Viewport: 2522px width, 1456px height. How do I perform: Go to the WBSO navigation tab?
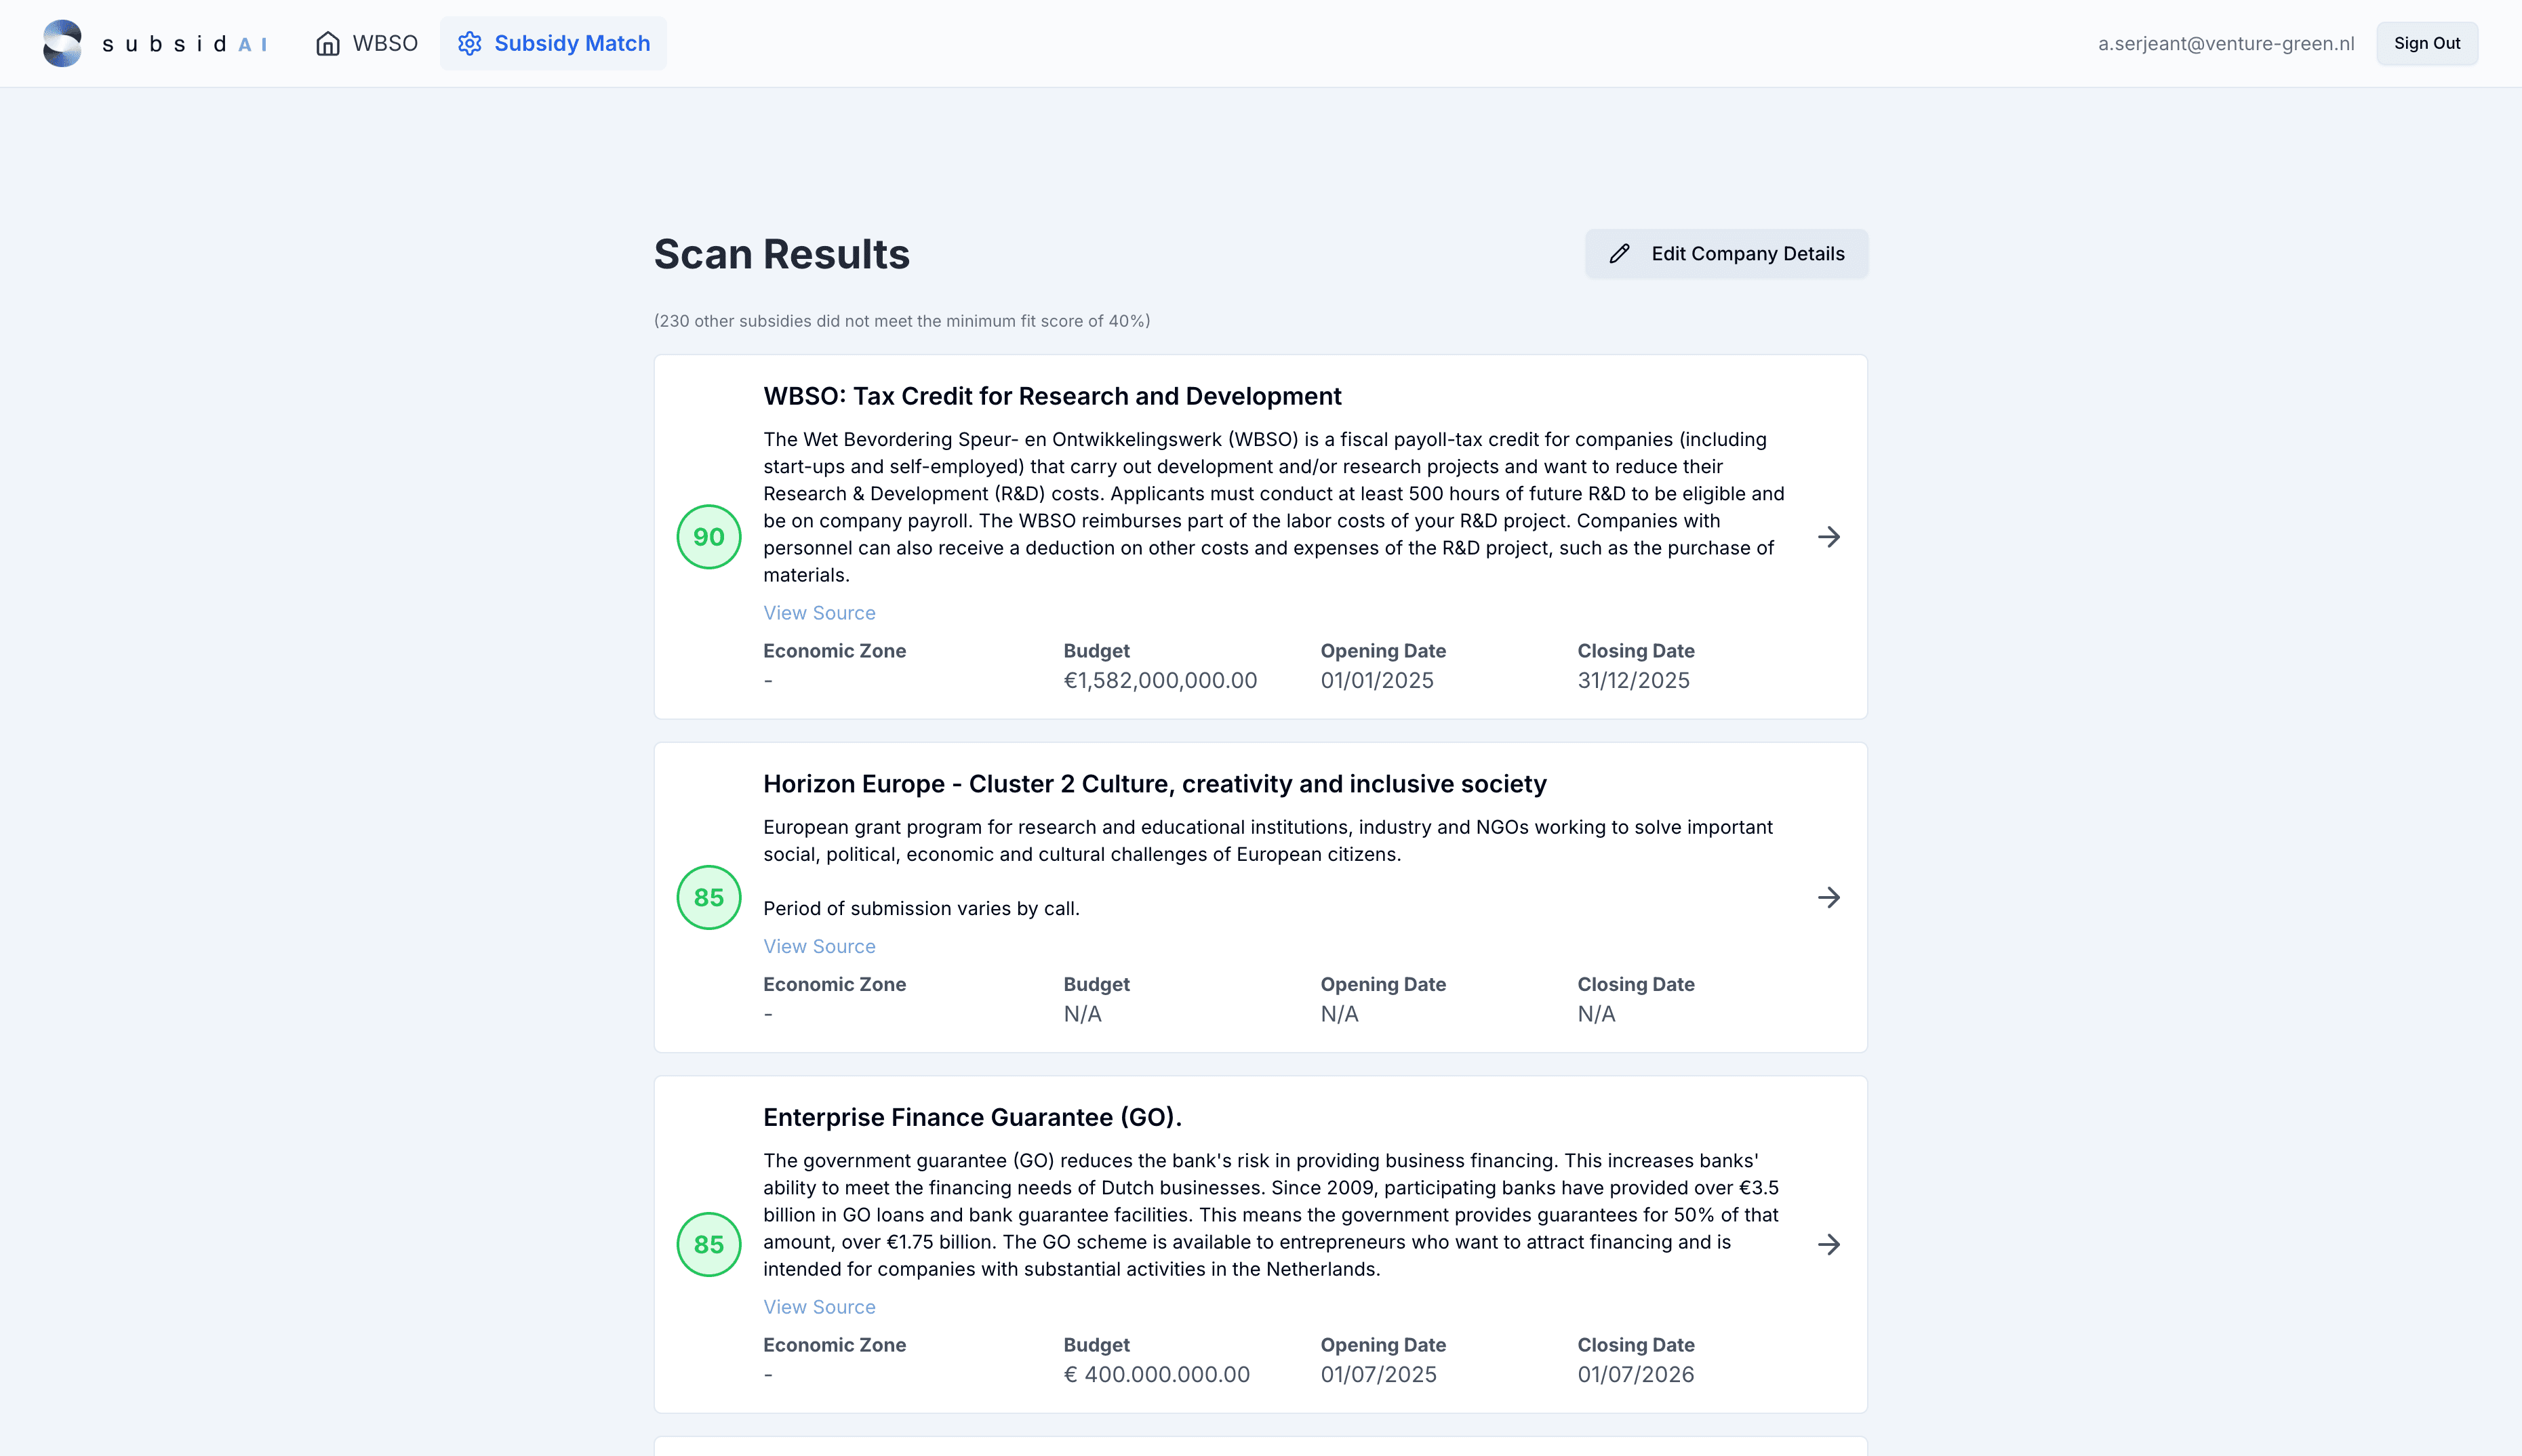click(x=367, y=43)
